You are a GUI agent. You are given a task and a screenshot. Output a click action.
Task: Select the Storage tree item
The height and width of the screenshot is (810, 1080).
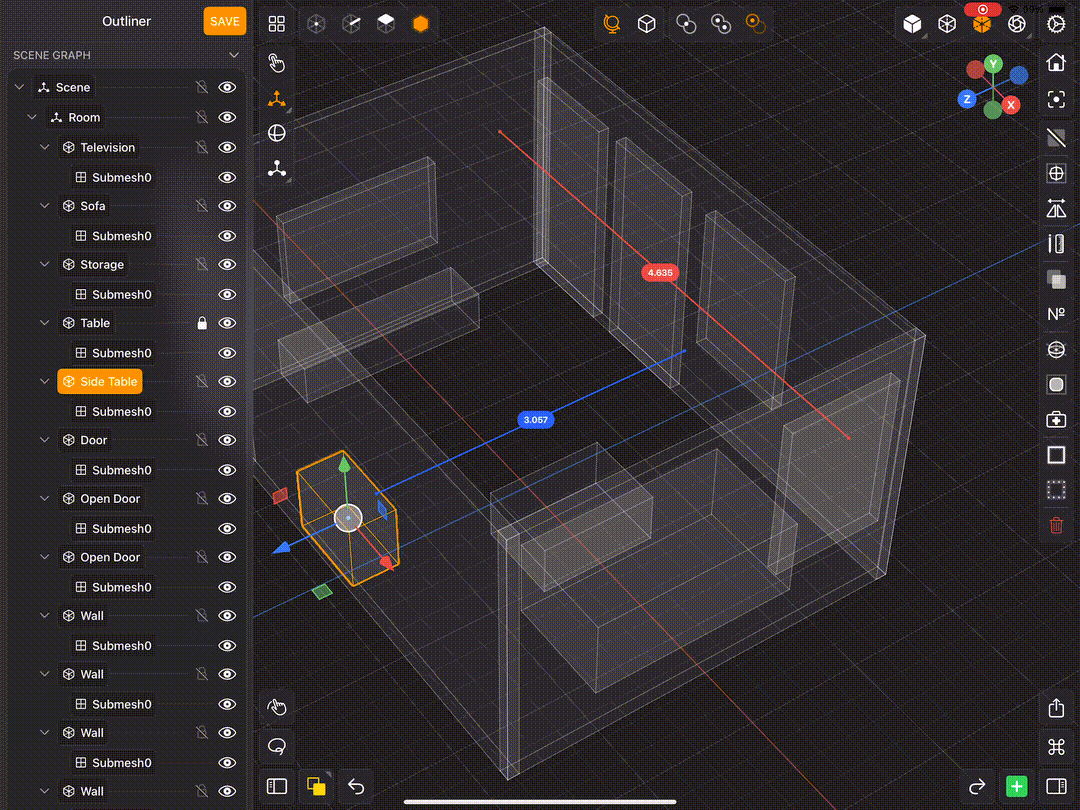point(94,264)
